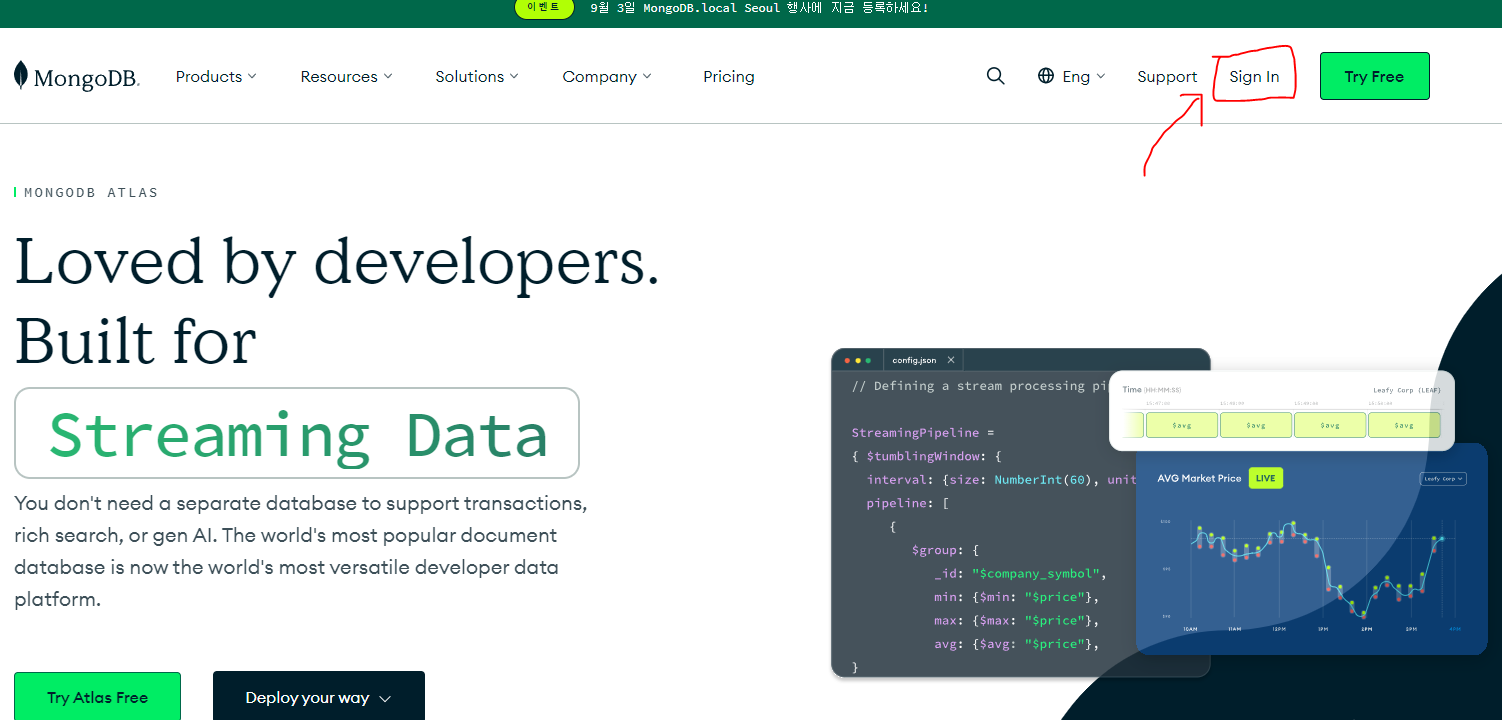Screen dimensions: 1502x720
Task: Click the "$company_symbol" code value
Action: [x=1035, y=574]
